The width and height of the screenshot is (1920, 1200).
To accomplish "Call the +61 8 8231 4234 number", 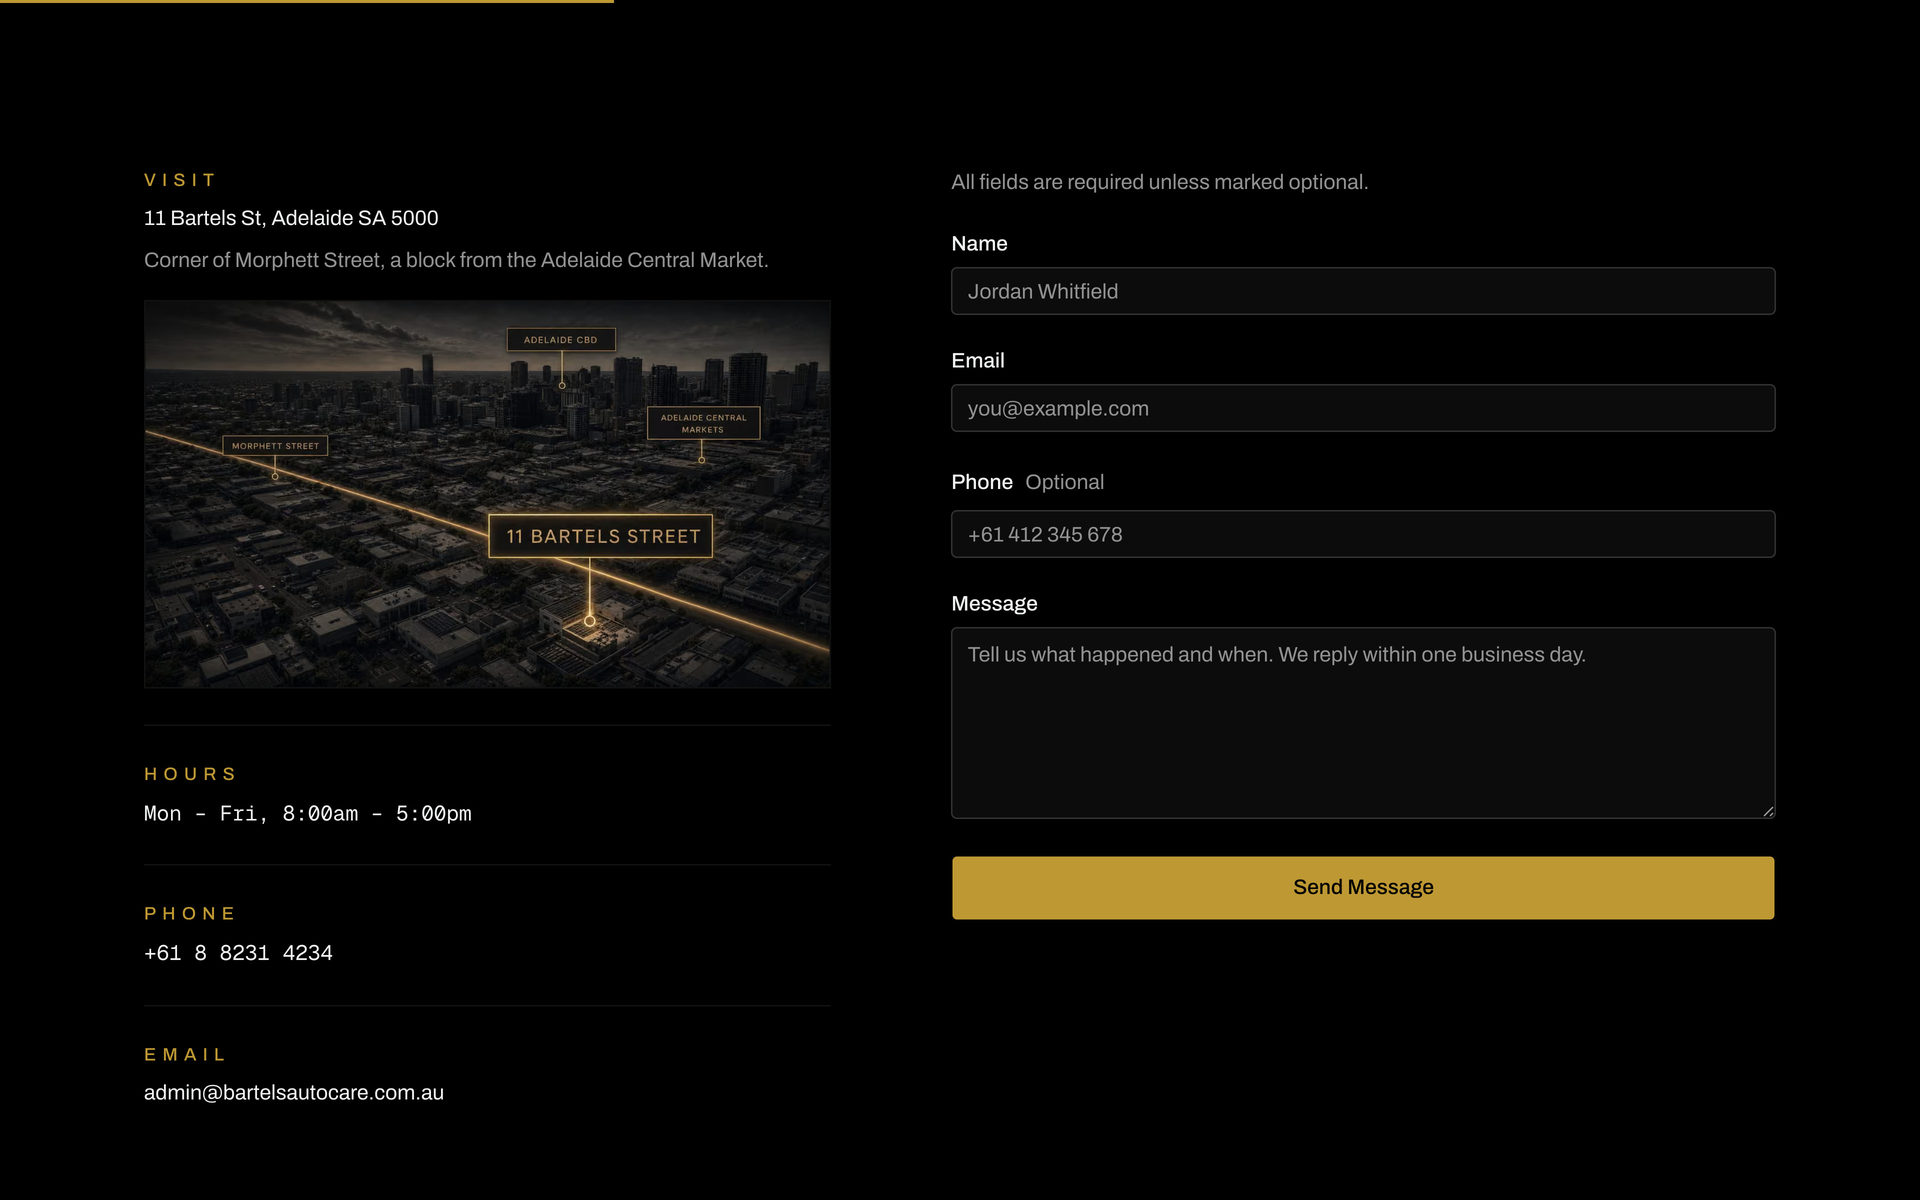I will point(238,953).
